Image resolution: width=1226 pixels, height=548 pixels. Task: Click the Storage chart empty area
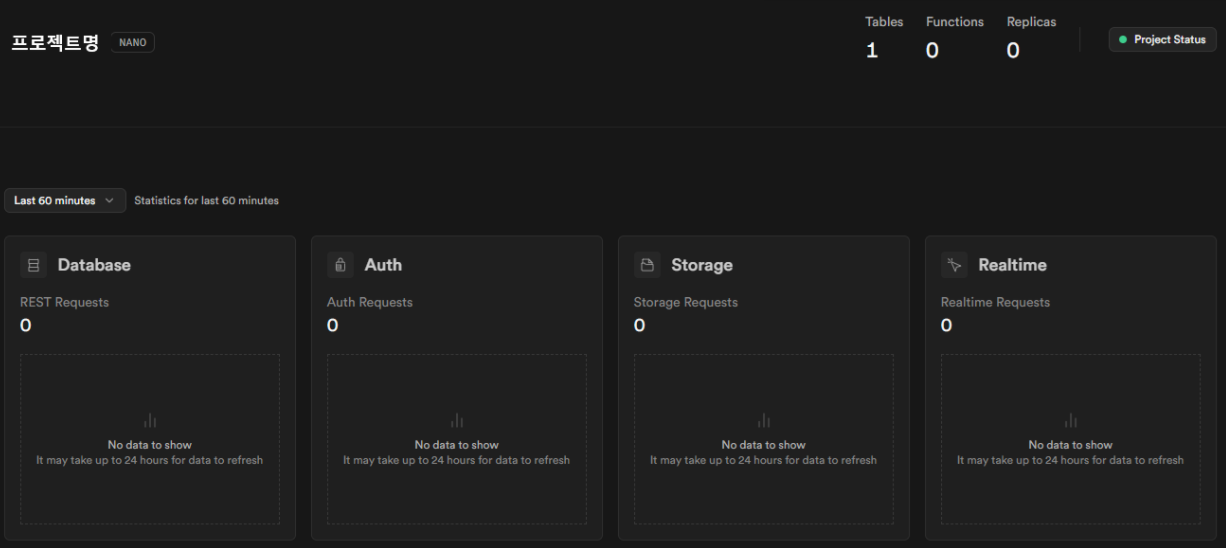(764, 490)
